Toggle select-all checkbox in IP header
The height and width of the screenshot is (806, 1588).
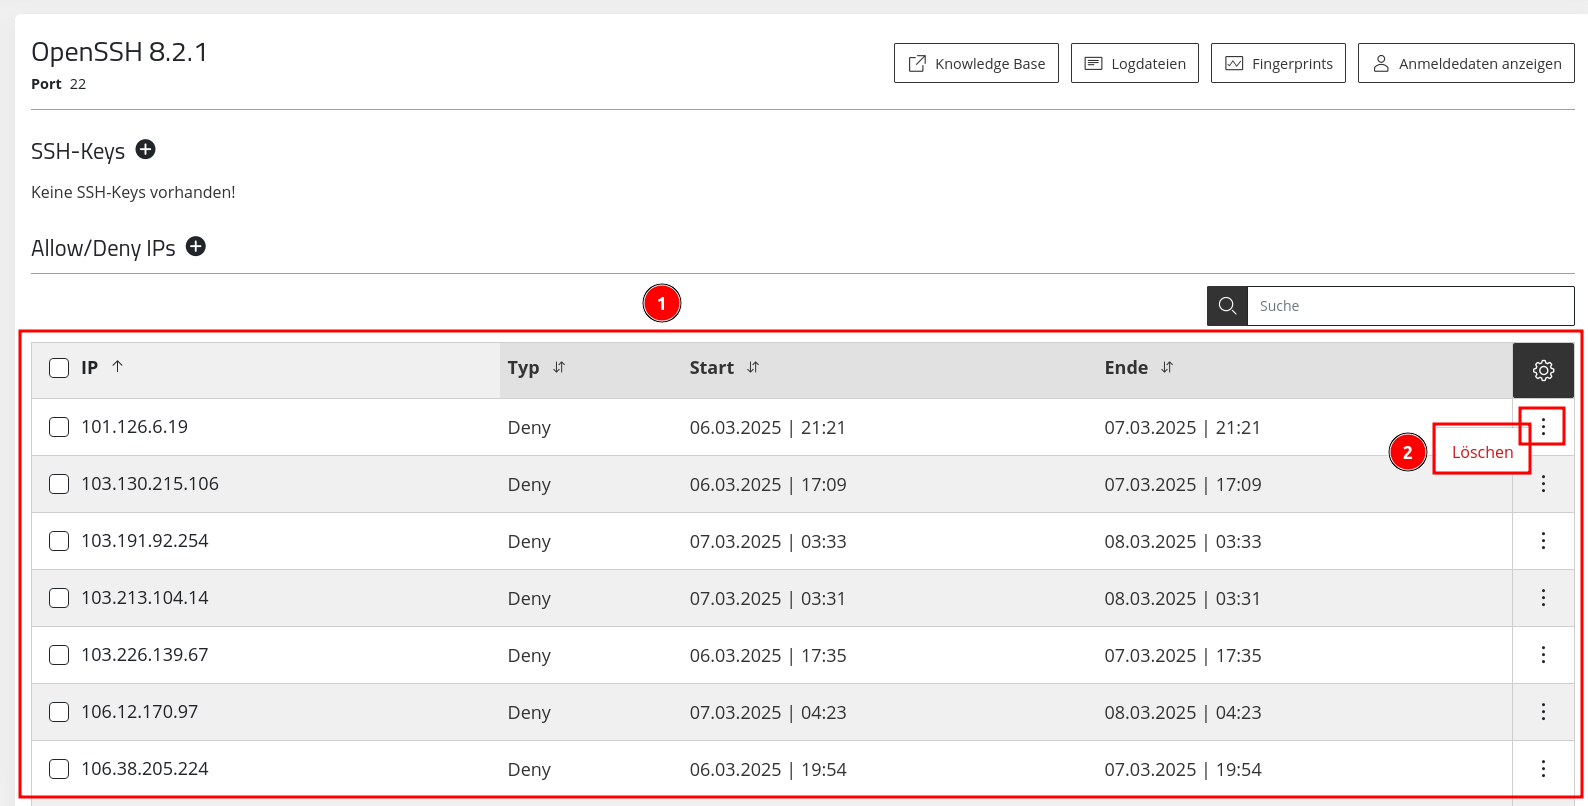[59, 368]
